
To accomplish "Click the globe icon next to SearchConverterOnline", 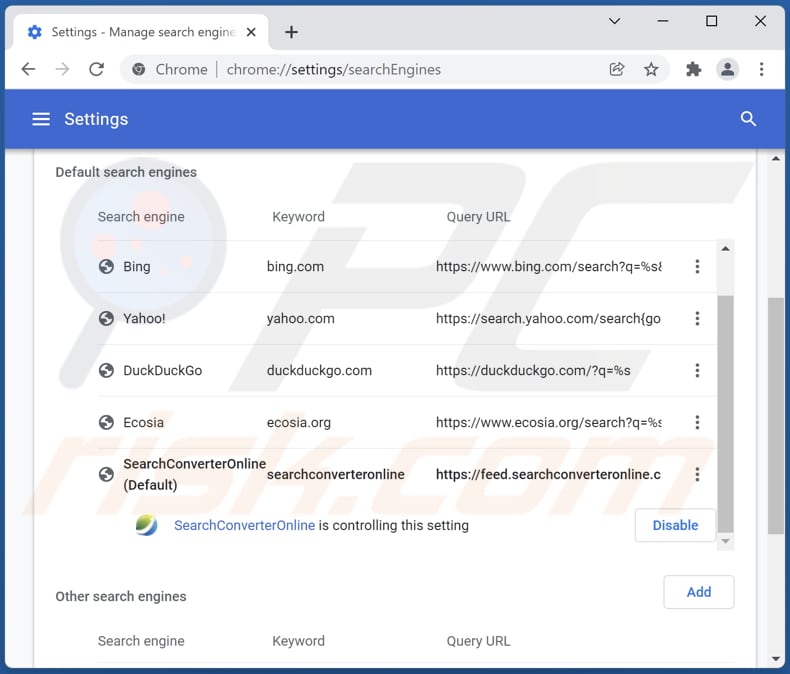I will click(x=106, y=474).
